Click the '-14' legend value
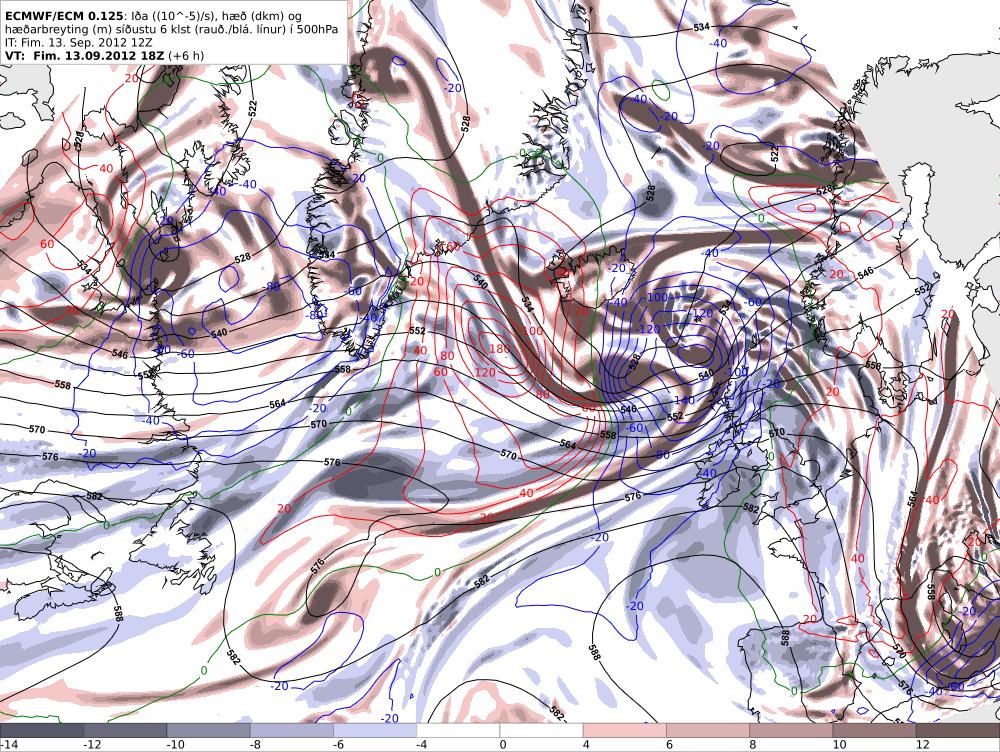This screenshot has width=1000, height=752. (x=10, y=744)
